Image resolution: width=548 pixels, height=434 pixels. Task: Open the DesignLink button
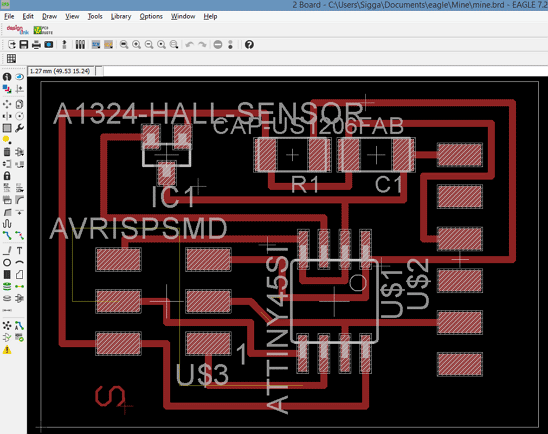coord(17,30)
